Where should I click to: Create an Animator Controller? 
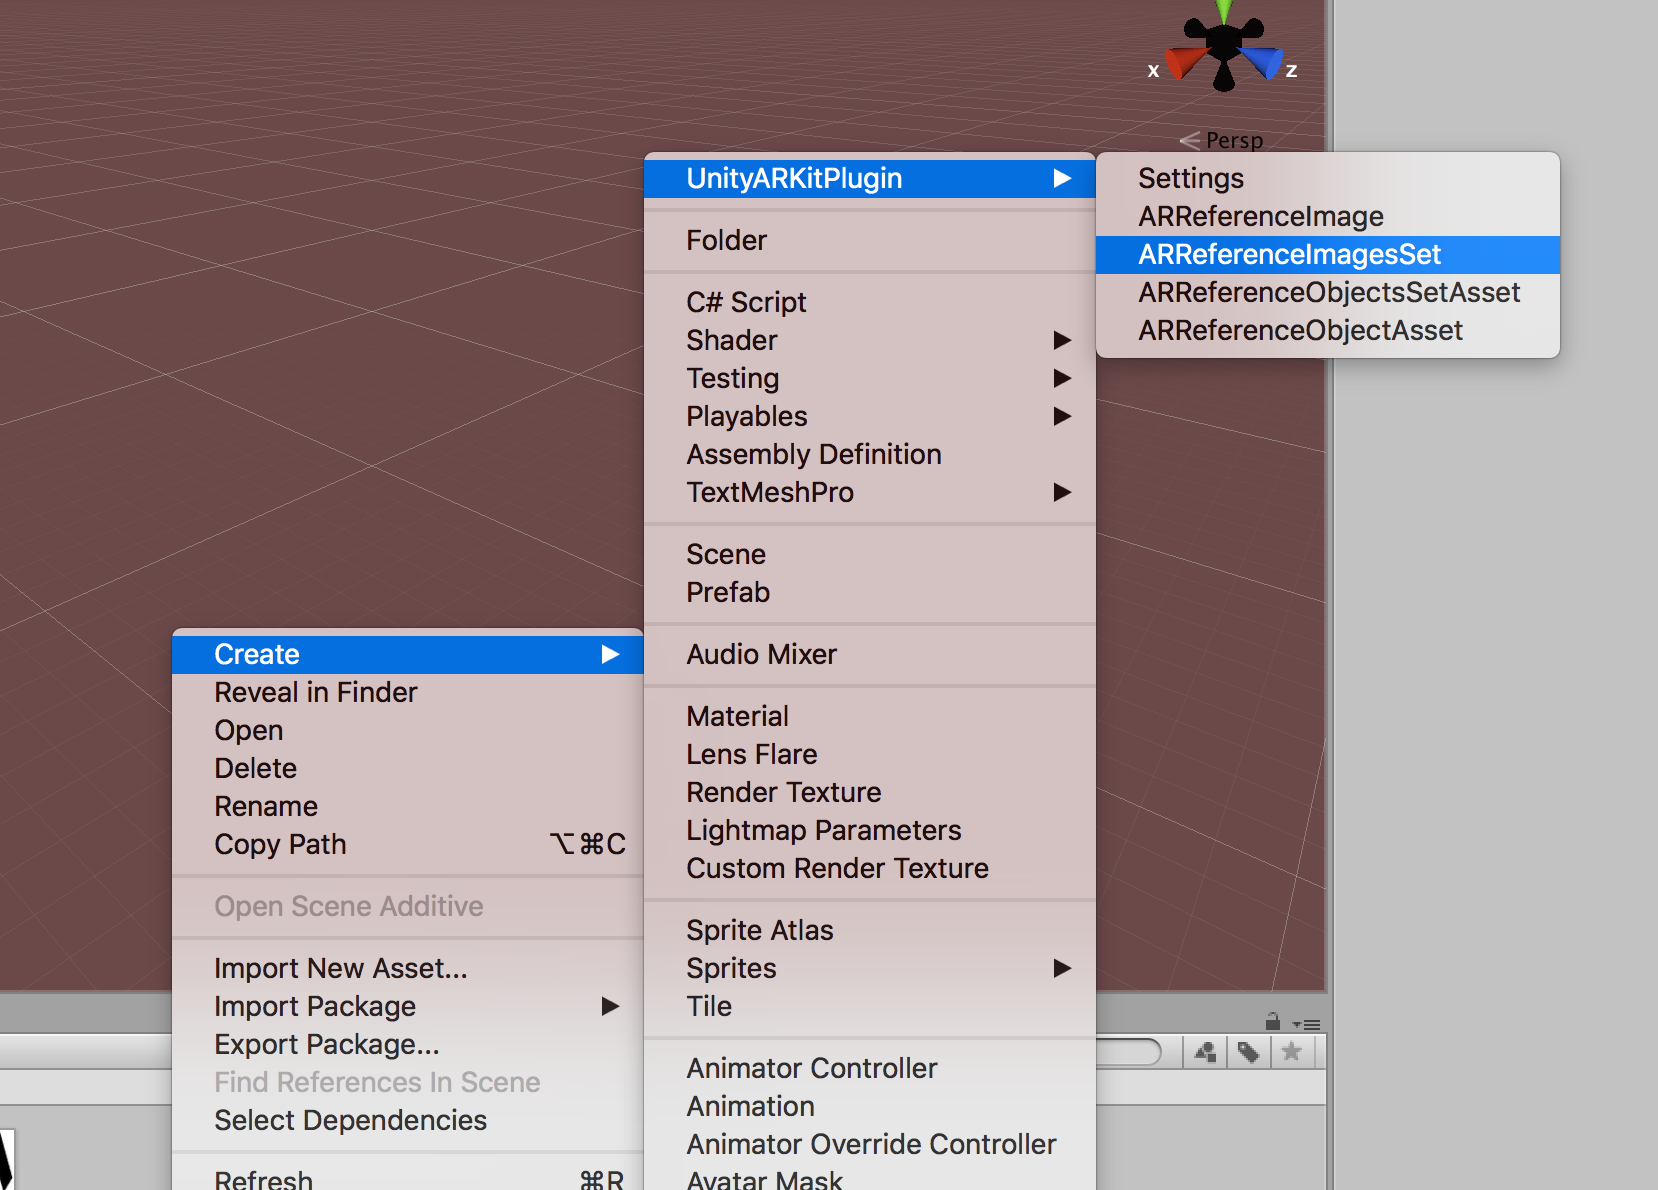click(x=870, y=1068)
